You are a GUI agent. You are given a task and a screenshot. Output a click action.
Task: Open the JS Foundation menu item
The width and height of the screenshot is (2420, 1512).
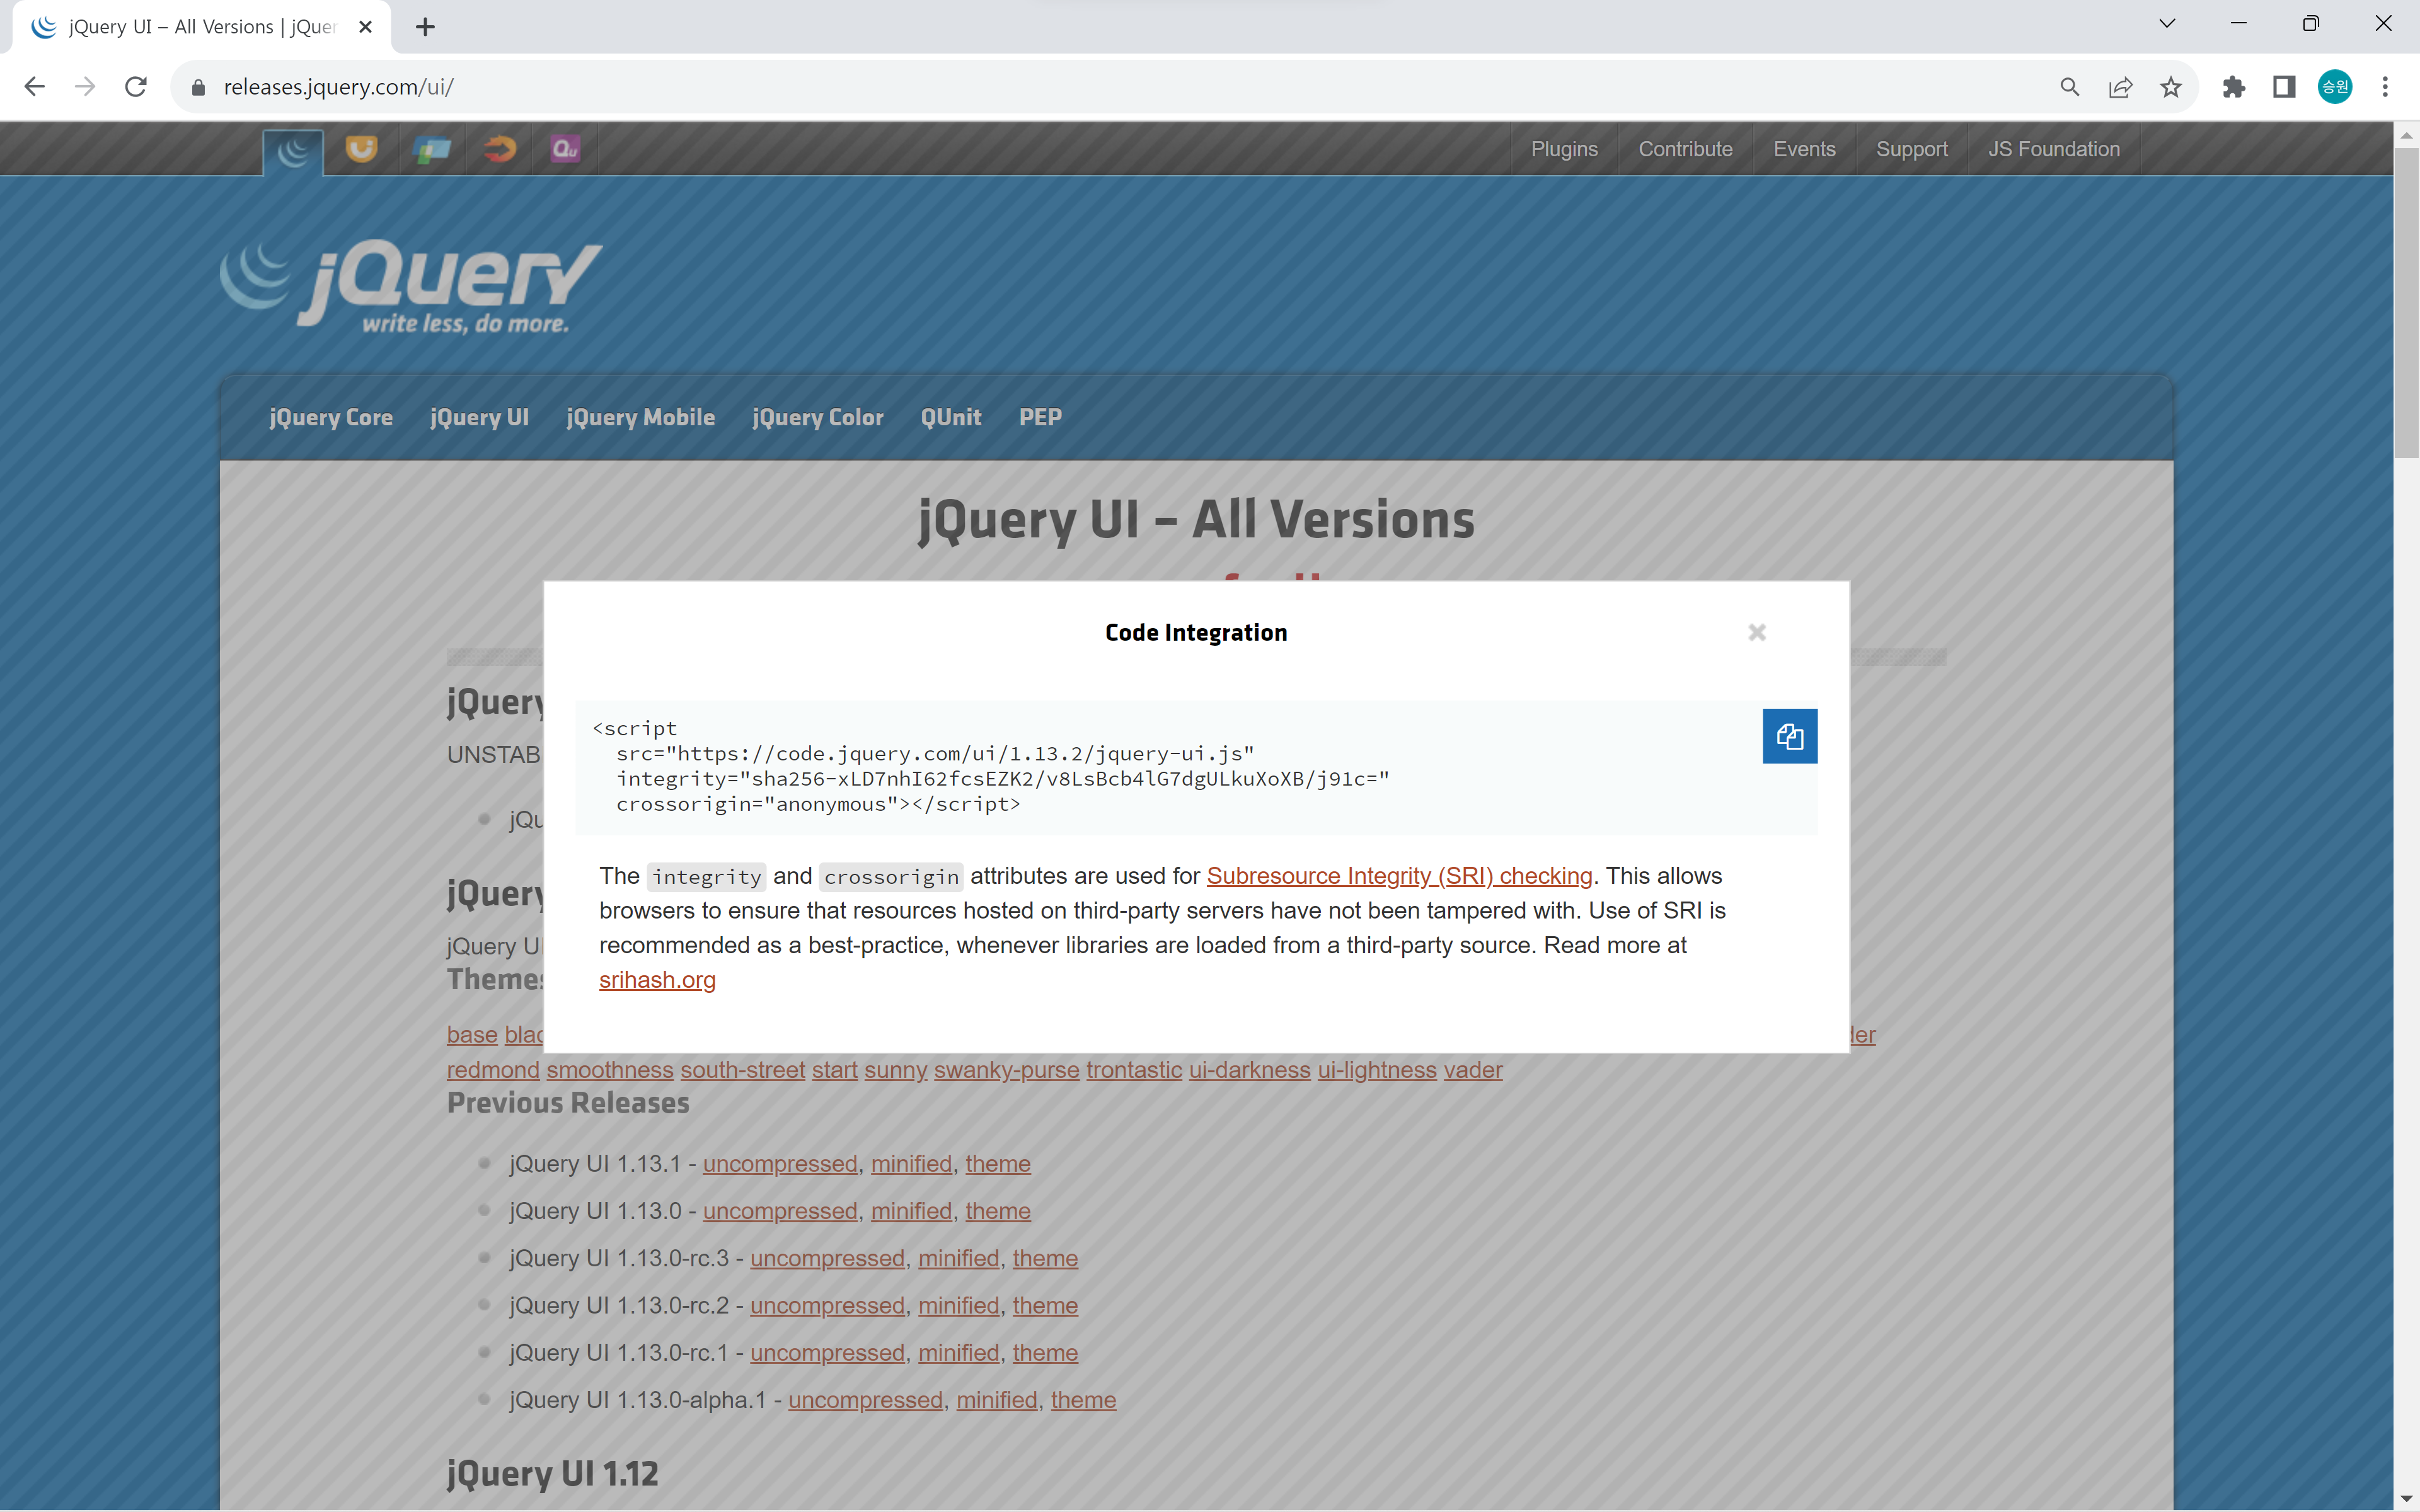[2053, 149]
